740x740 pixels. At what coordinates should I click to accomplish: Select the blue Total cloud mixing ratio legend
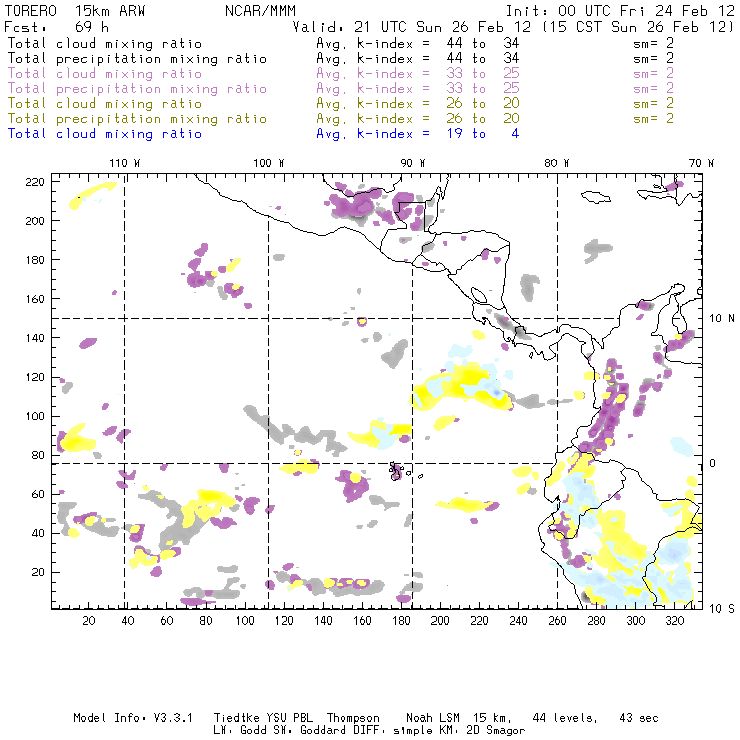104,134
